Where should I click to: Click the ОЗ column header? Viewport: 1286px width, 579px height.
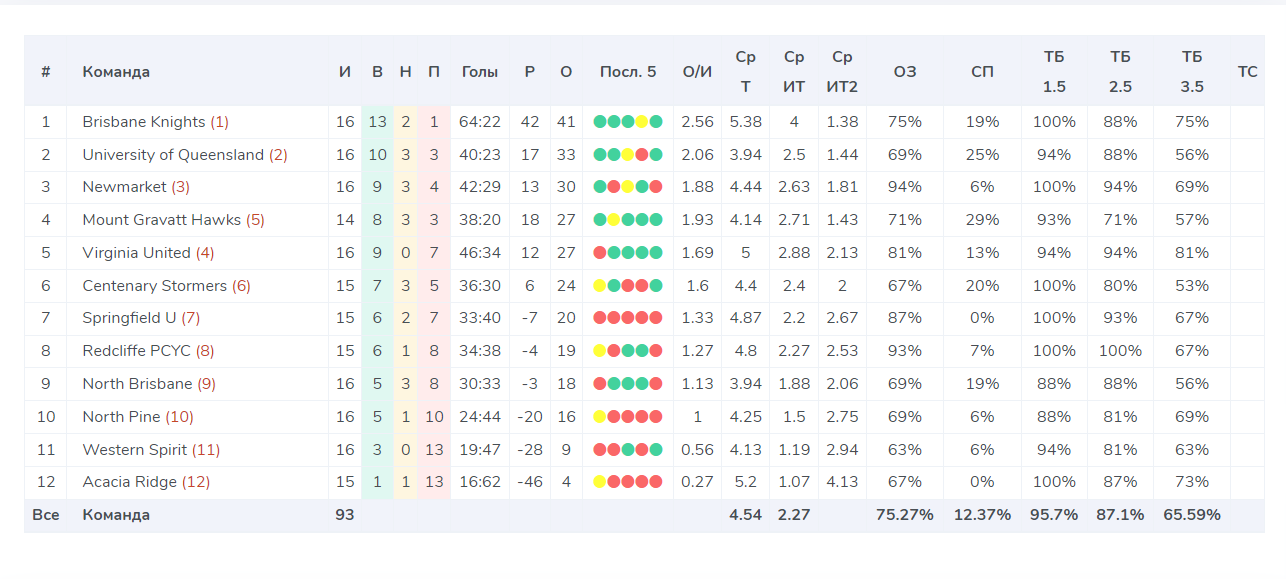pyautogui.click(x=905, y=72)
